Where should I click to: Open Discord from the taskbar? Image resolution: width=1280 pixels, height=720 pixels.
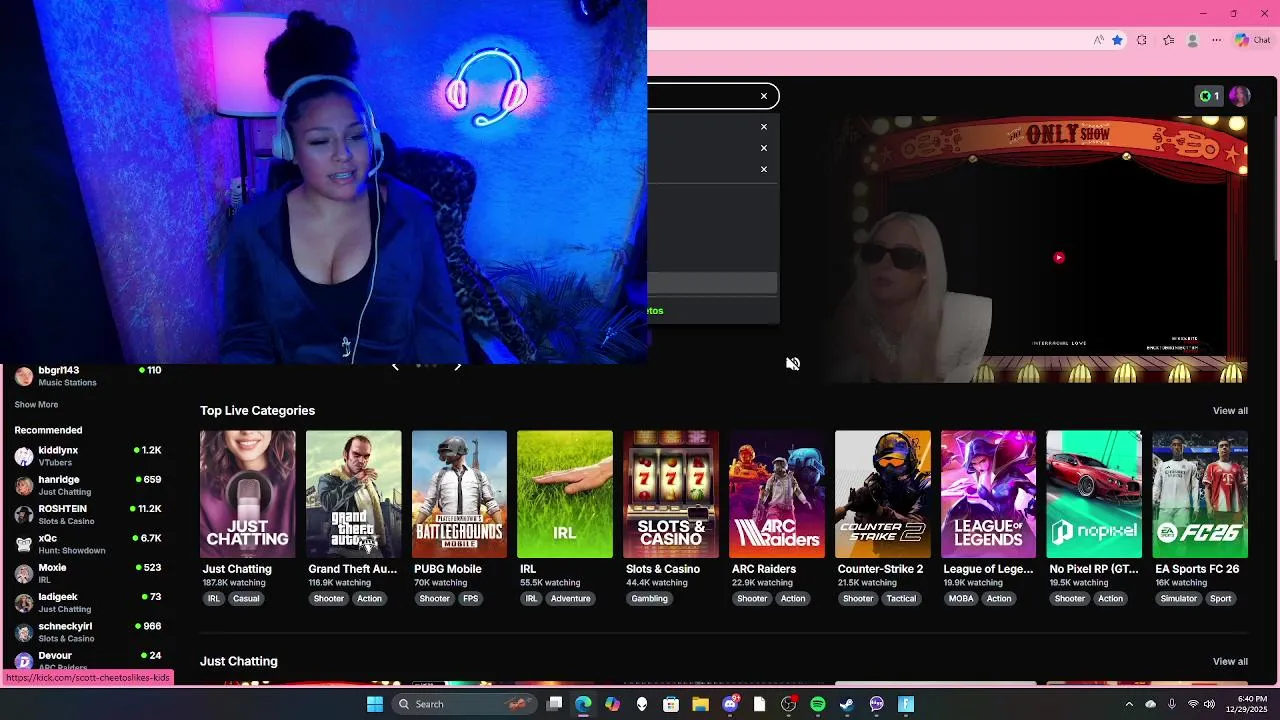pyautogui.click(x=730, y=704)
